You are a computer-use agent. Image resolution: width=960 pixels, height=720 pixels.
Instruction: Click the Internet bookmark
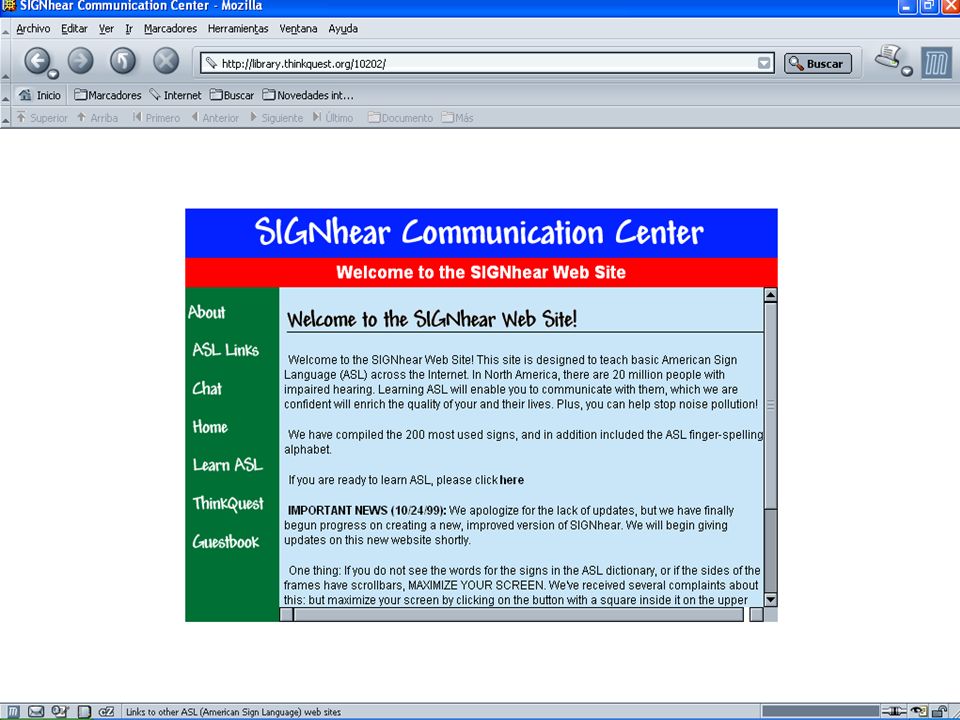[x=176, y=96]
